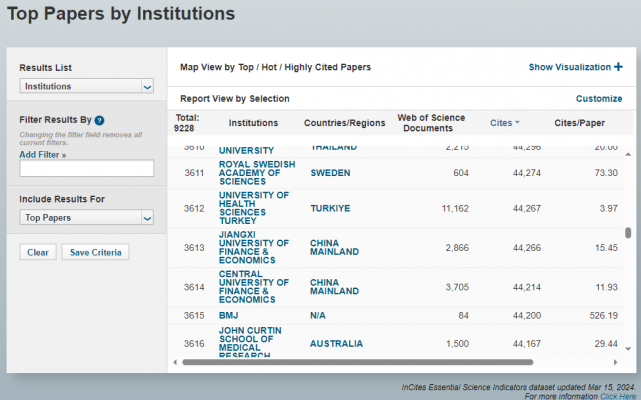The width and height of the screenshot is (641, 400).
Task: Click the vertical scrollbar up arrow
Action: pyautogui.click(x=628, y=155)
